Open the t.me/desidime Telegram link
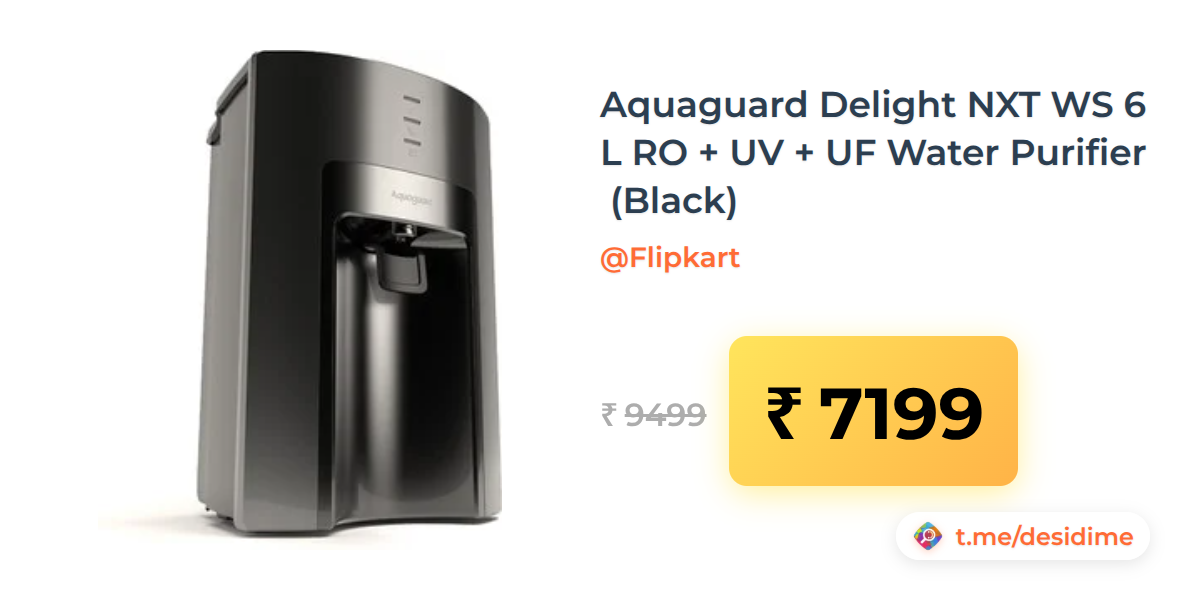The image size is (1200, 600). tap(1044, 537)
